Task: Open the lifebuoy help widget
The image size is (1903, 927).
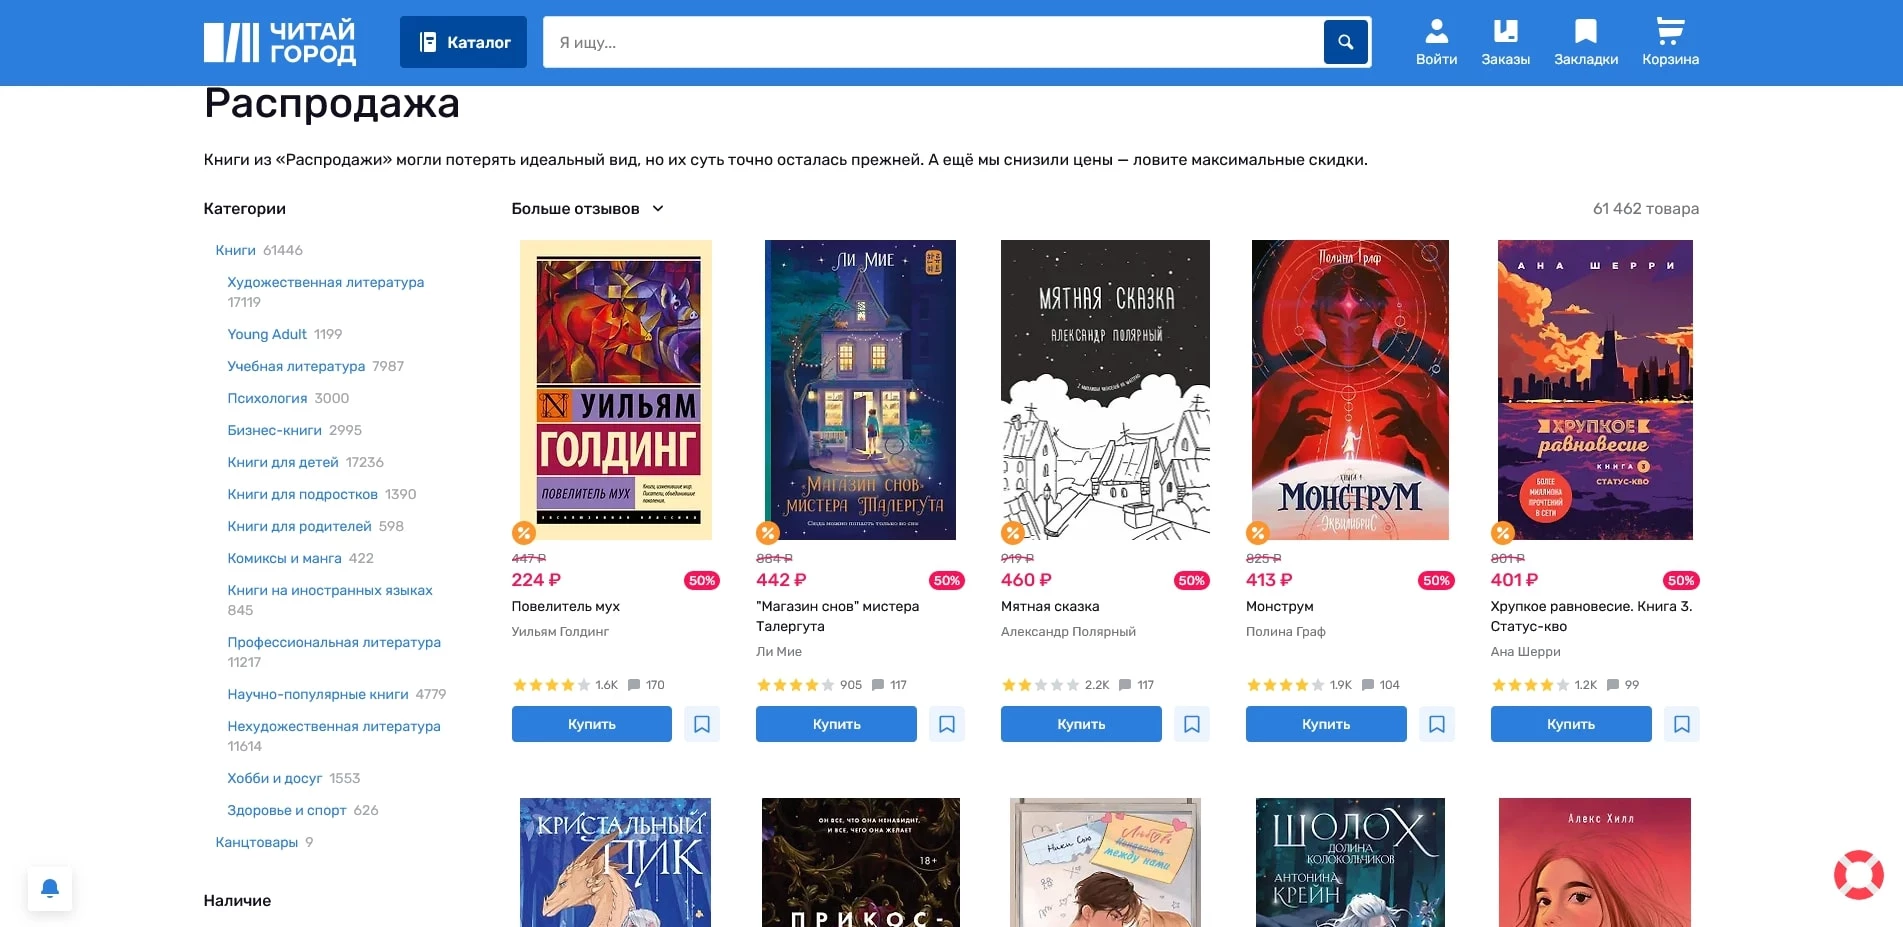Action: point(1858,875)
